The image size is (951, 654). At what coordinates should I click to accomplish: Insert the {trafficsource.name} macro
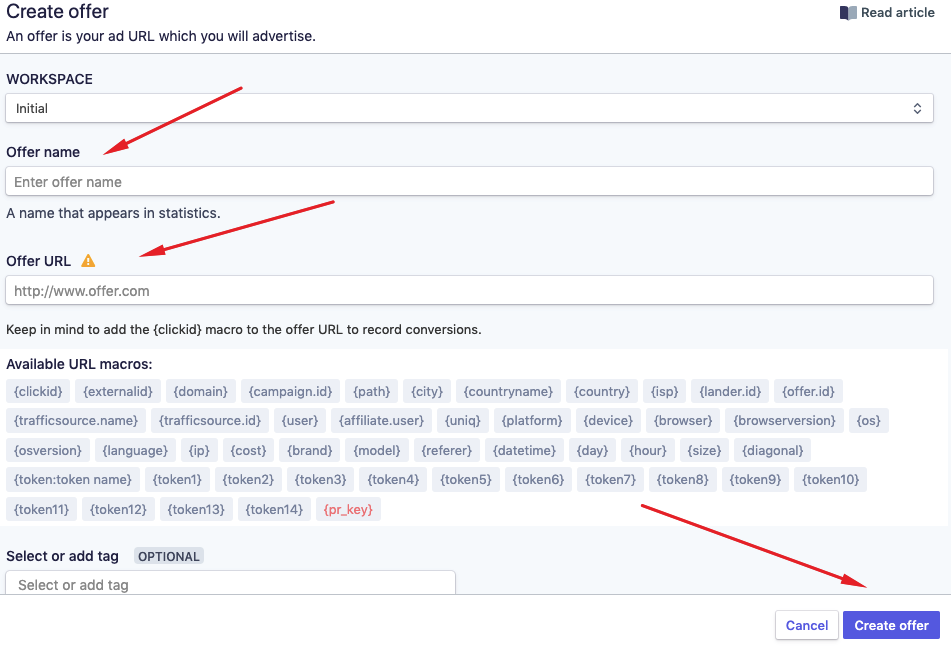(x=75, y=420)
